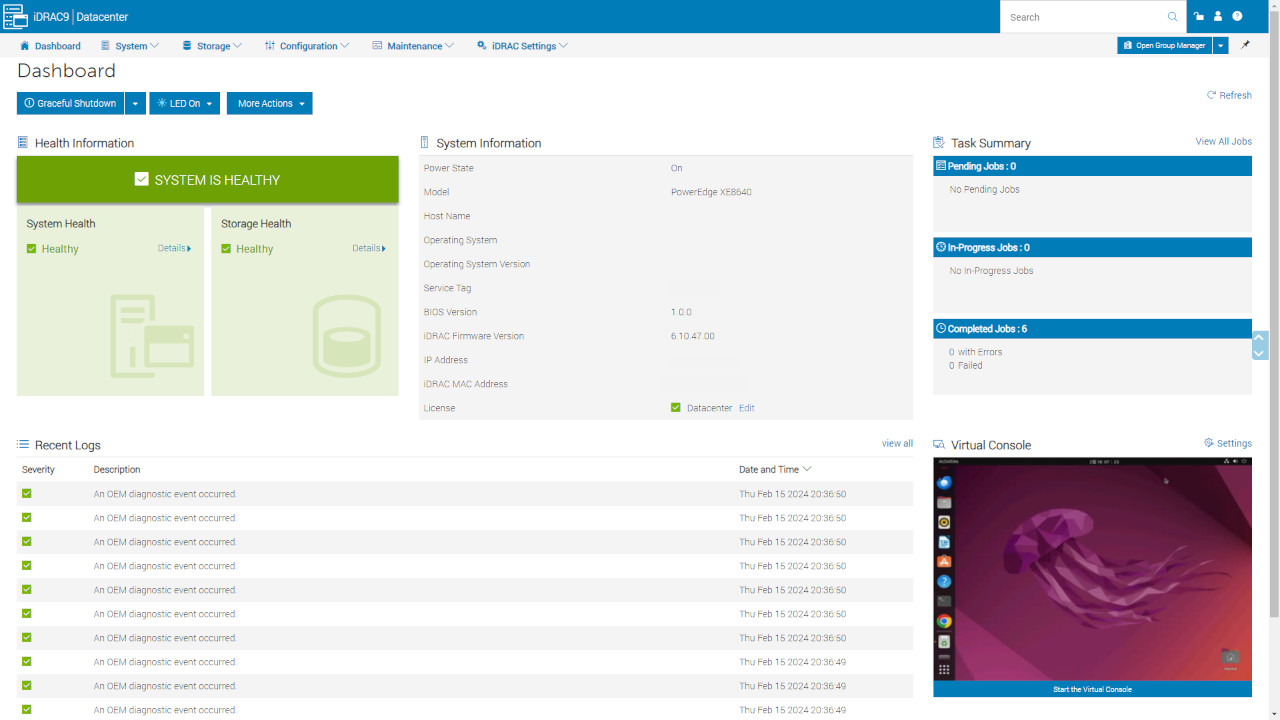
Task: Open the More Actions dropdown
Action: (270, 104)
